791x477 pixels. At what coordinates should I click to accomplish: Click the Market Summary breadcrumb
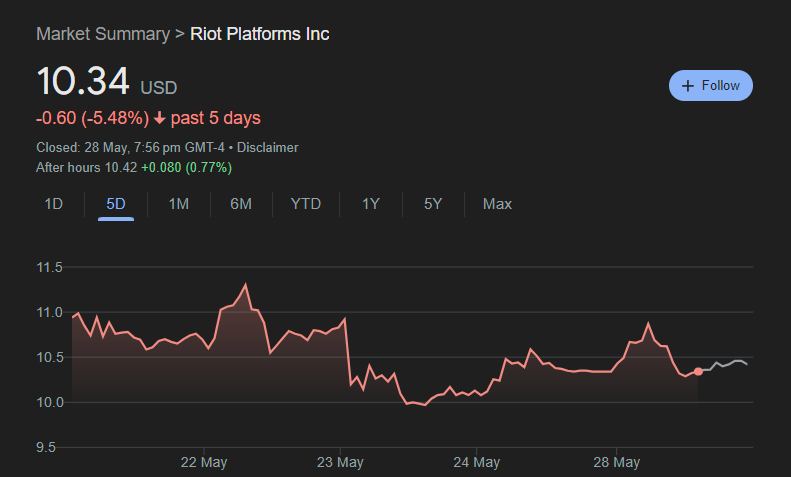click(x=102, y=34)
